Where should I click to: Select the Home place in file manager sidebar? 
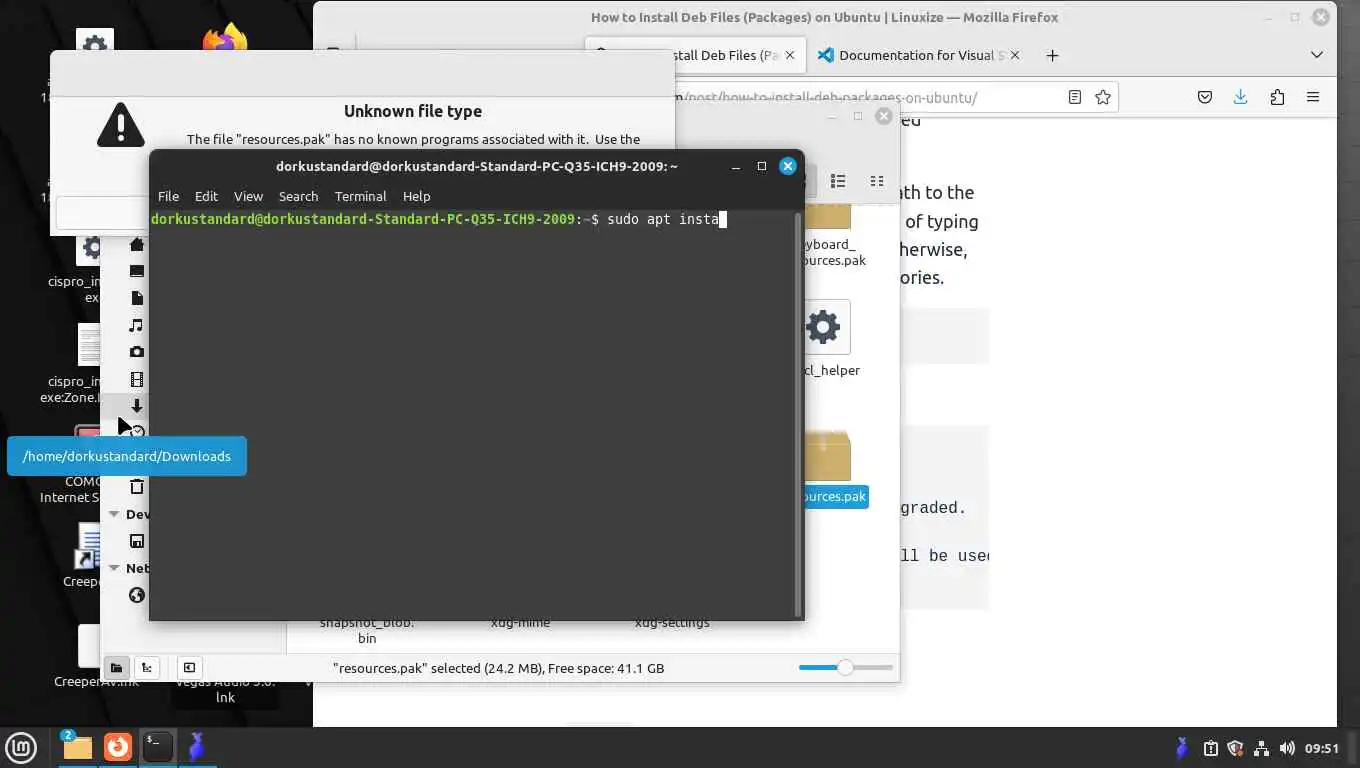(x=137, y=244)
